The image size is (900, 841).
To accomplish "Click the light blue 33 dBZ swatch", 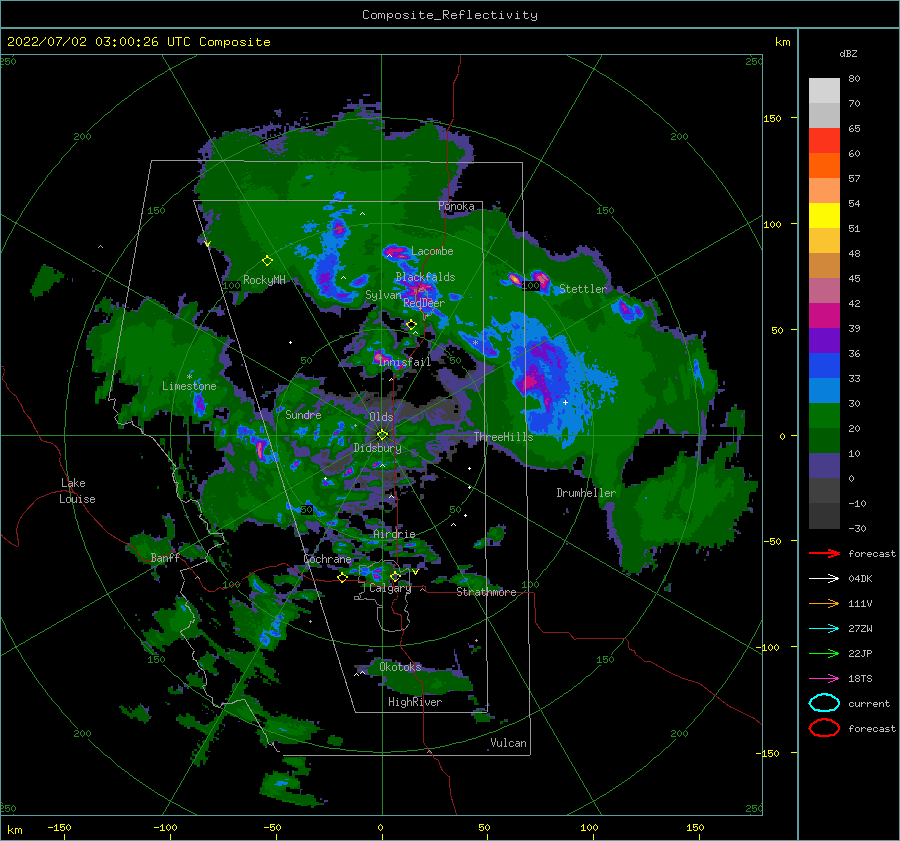I will coord(824,390).
